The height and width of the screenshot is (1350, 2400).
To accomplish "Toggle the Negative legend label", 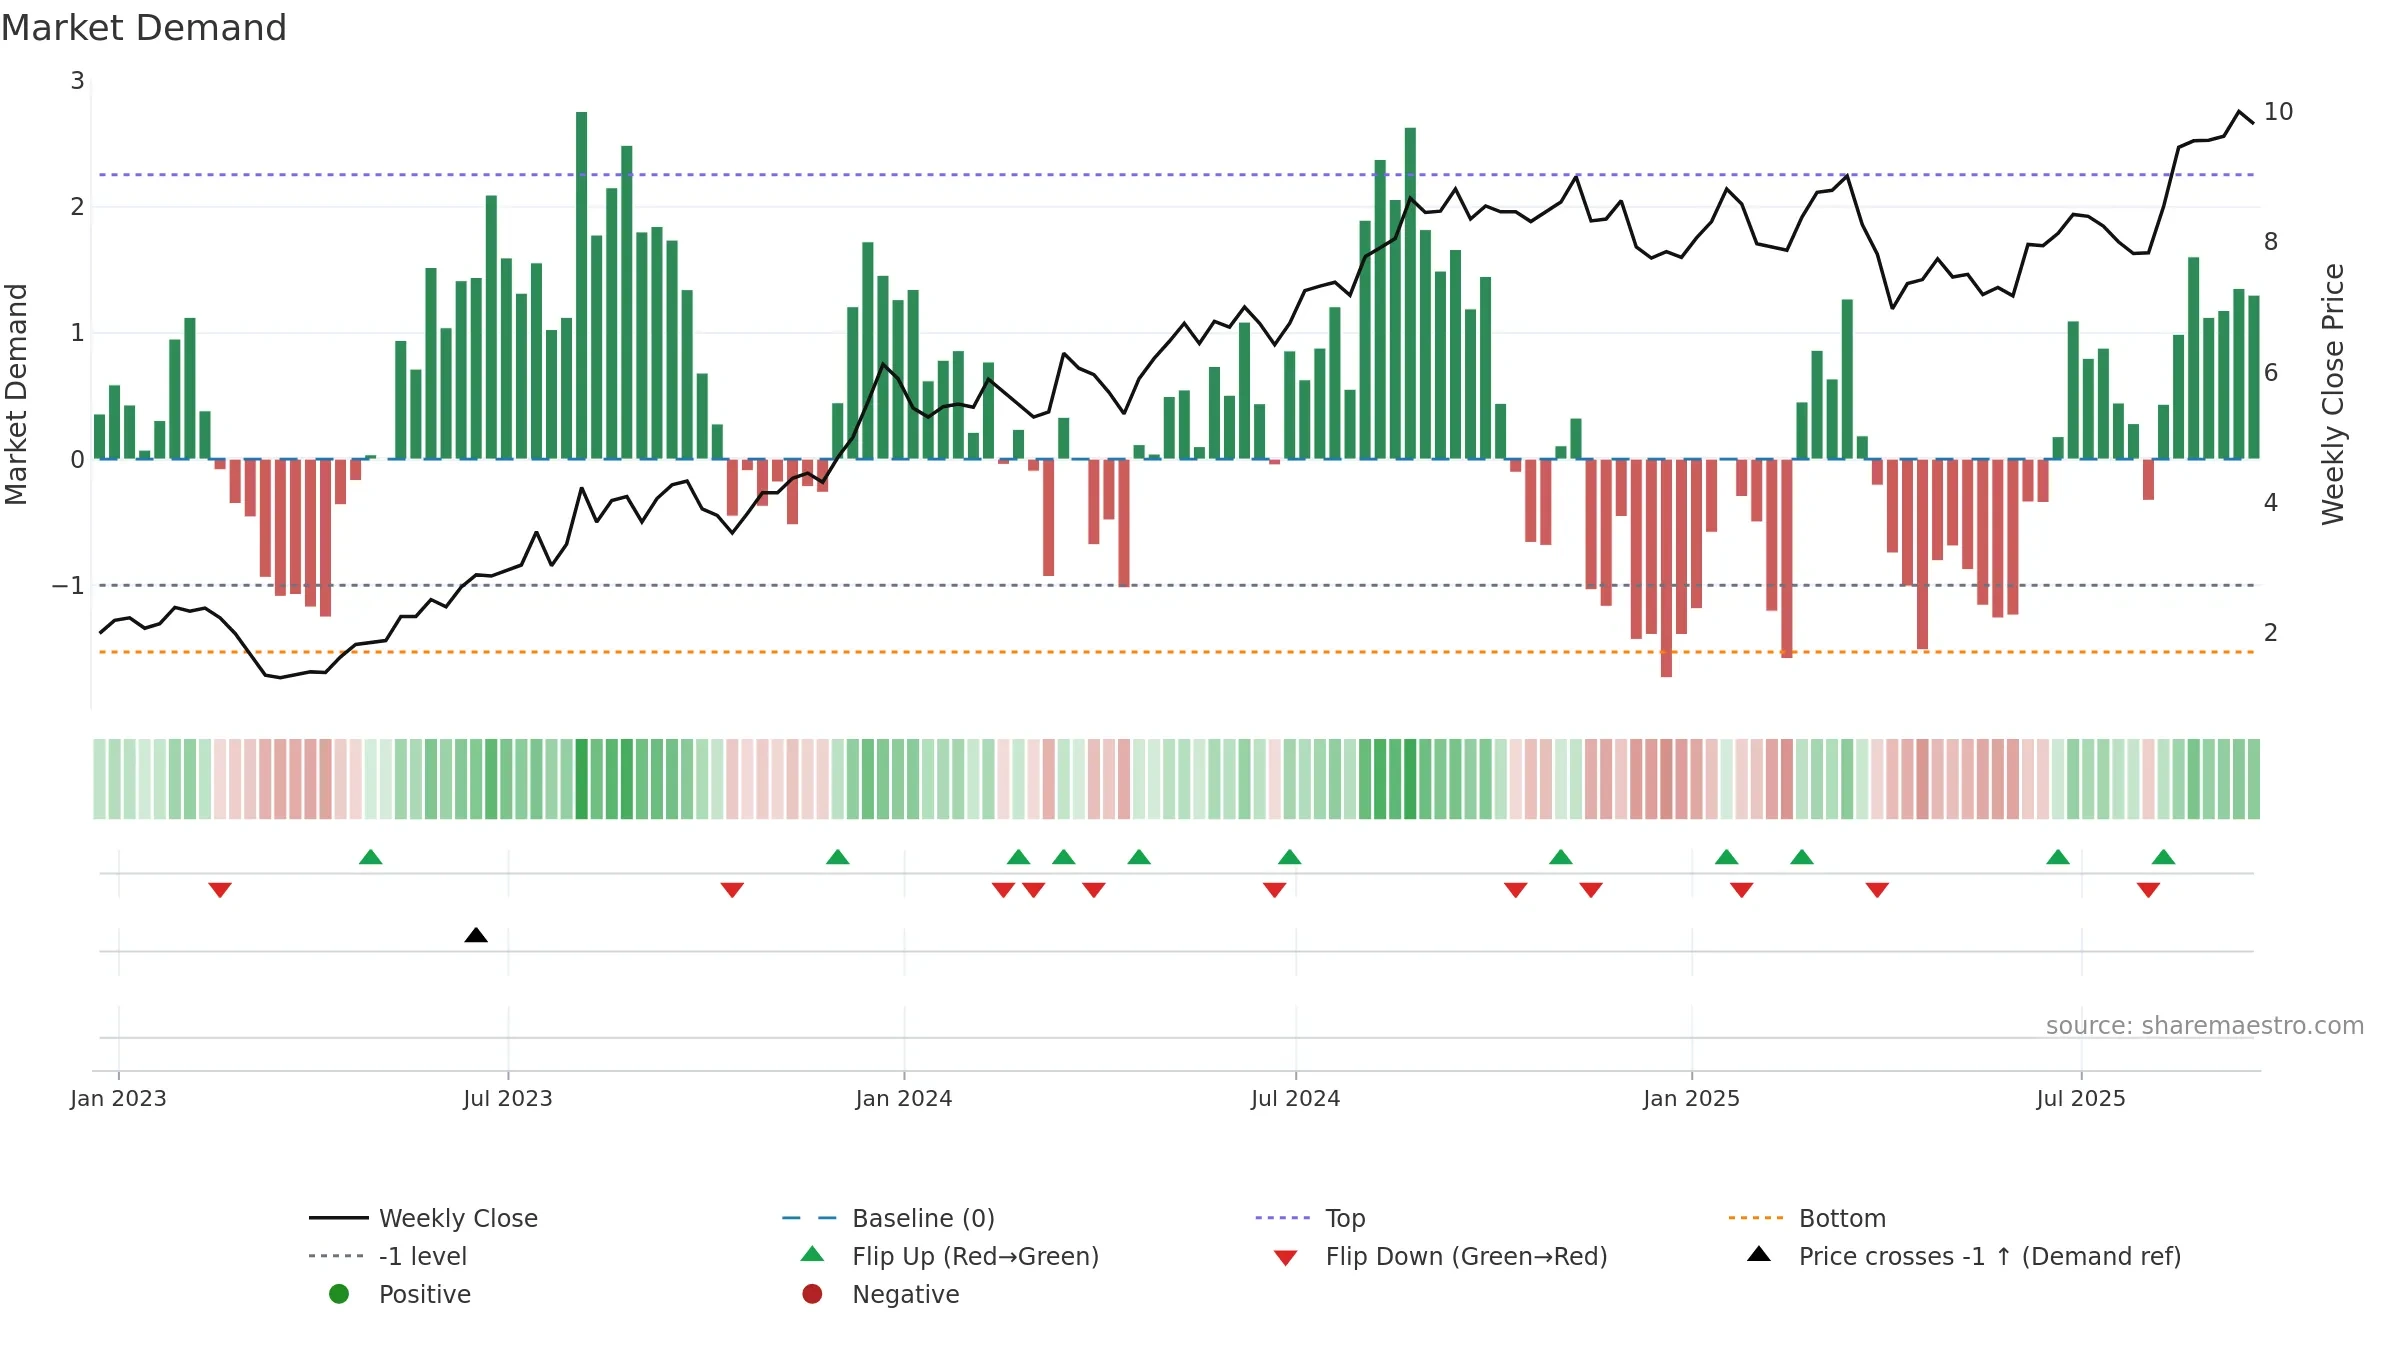I will pos(905,1294).
